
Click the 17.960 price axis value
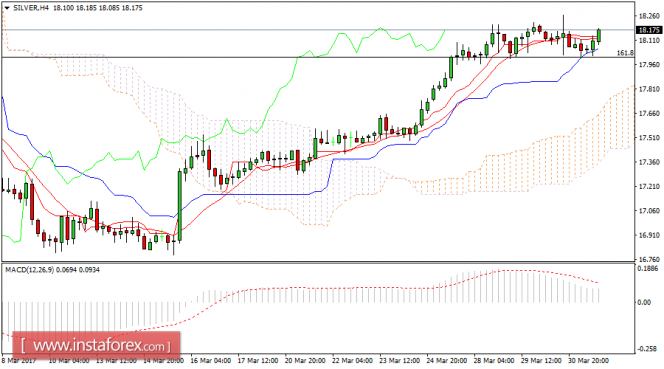pos(649,65)
